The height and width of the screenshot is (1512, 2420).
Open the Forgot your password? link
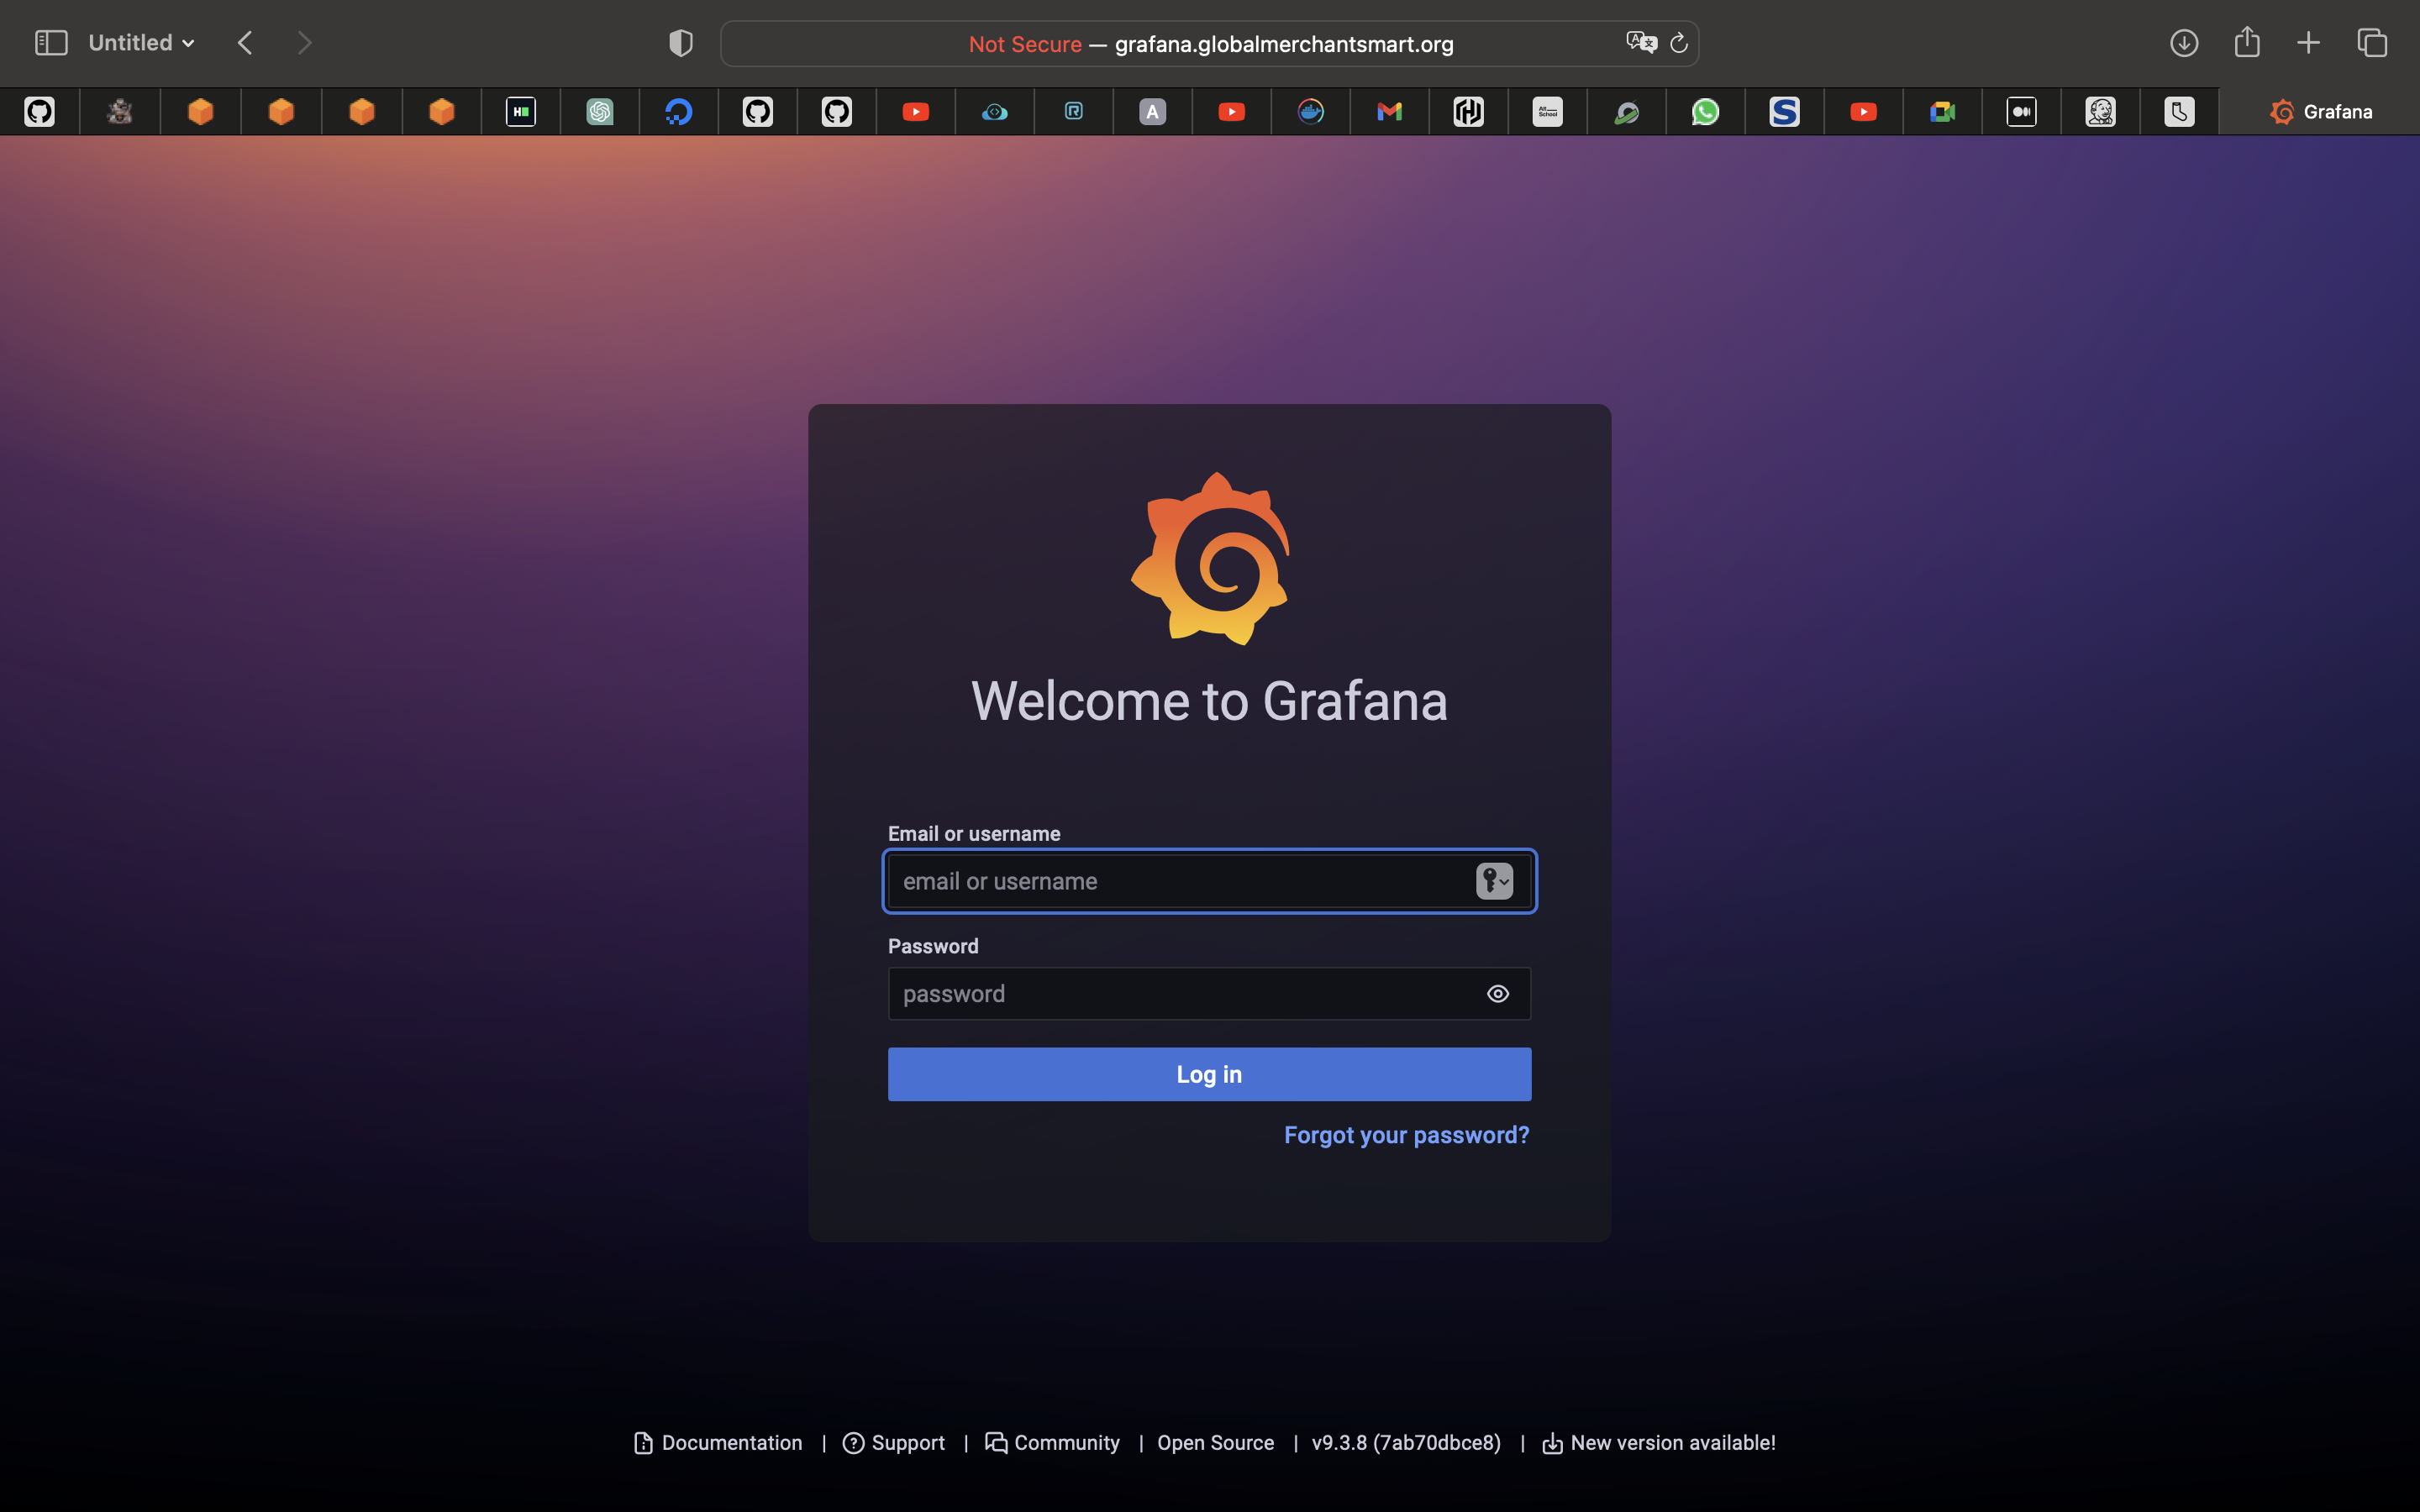tap(1406, 1135)
